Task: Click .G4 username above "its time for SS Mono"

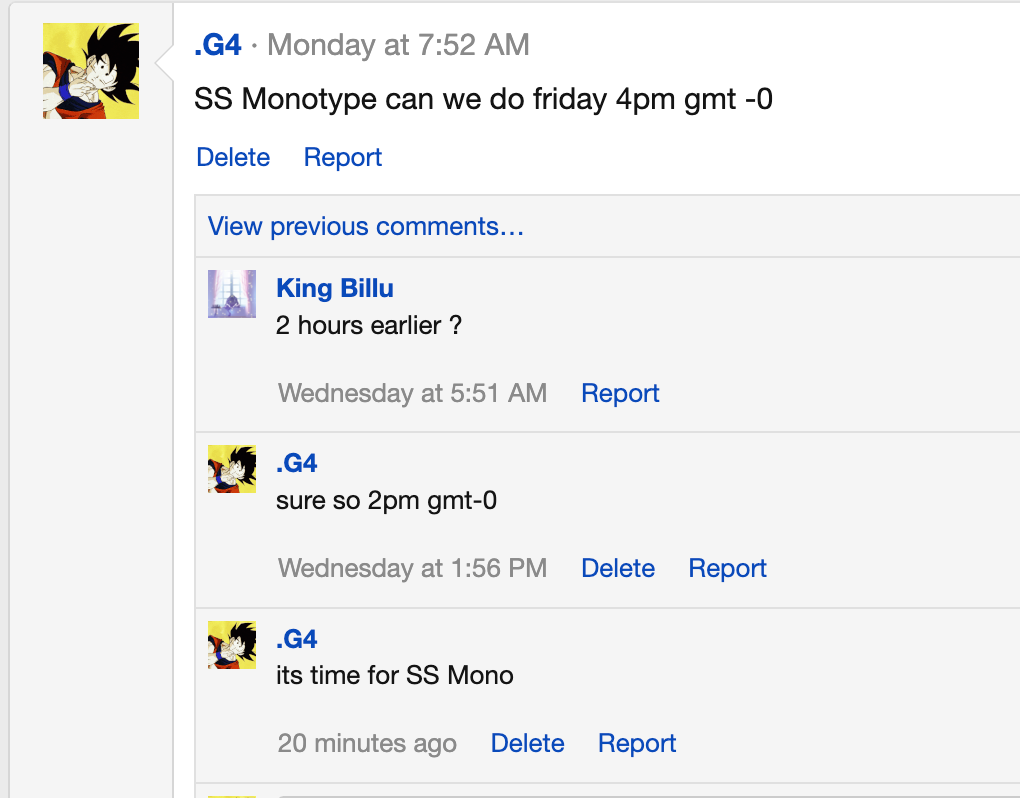Action: click(x=297, y=639)
